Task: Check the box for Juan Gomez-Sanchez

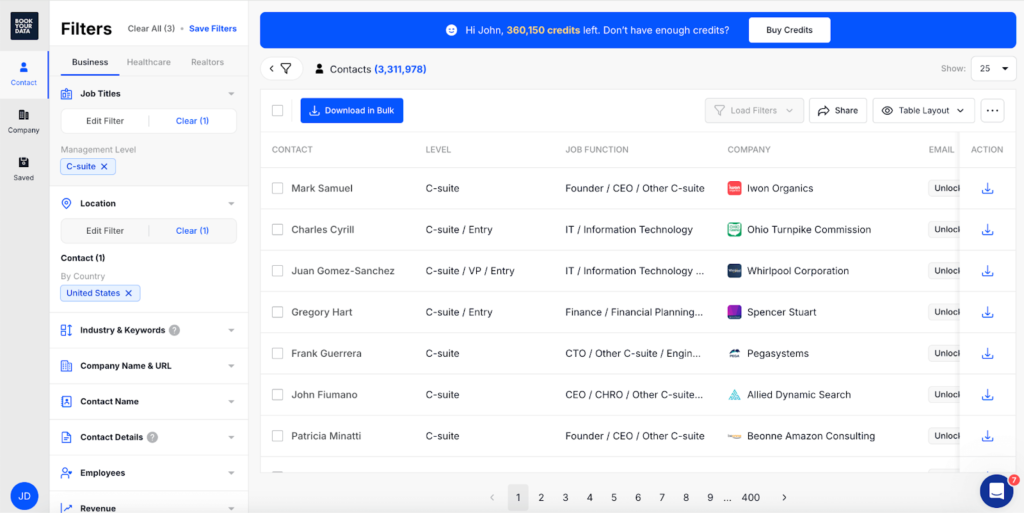Action: click(278, 271)
